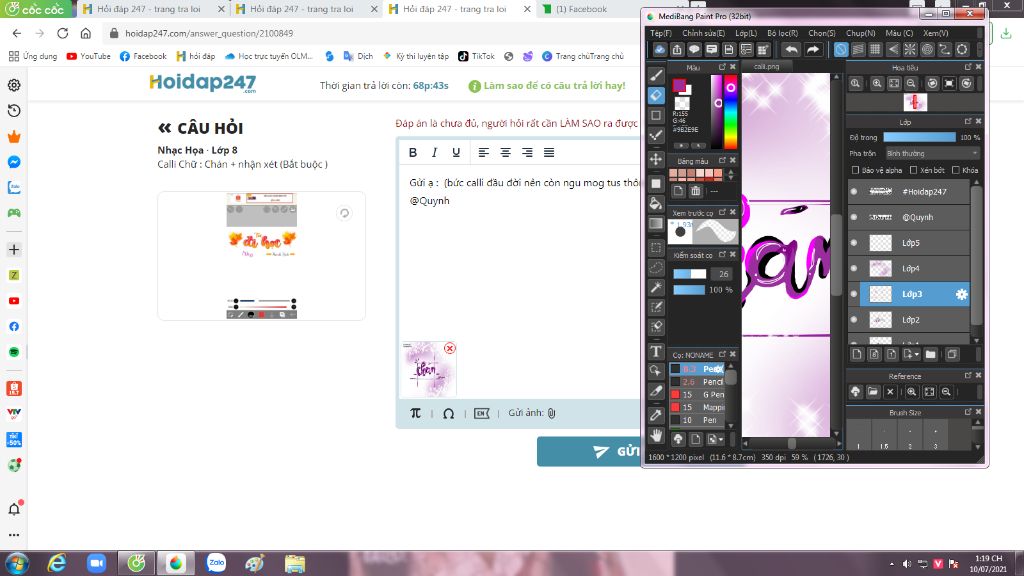
Task: Select the Move tool in MediBang toolbar
Action: pos(656,159)
